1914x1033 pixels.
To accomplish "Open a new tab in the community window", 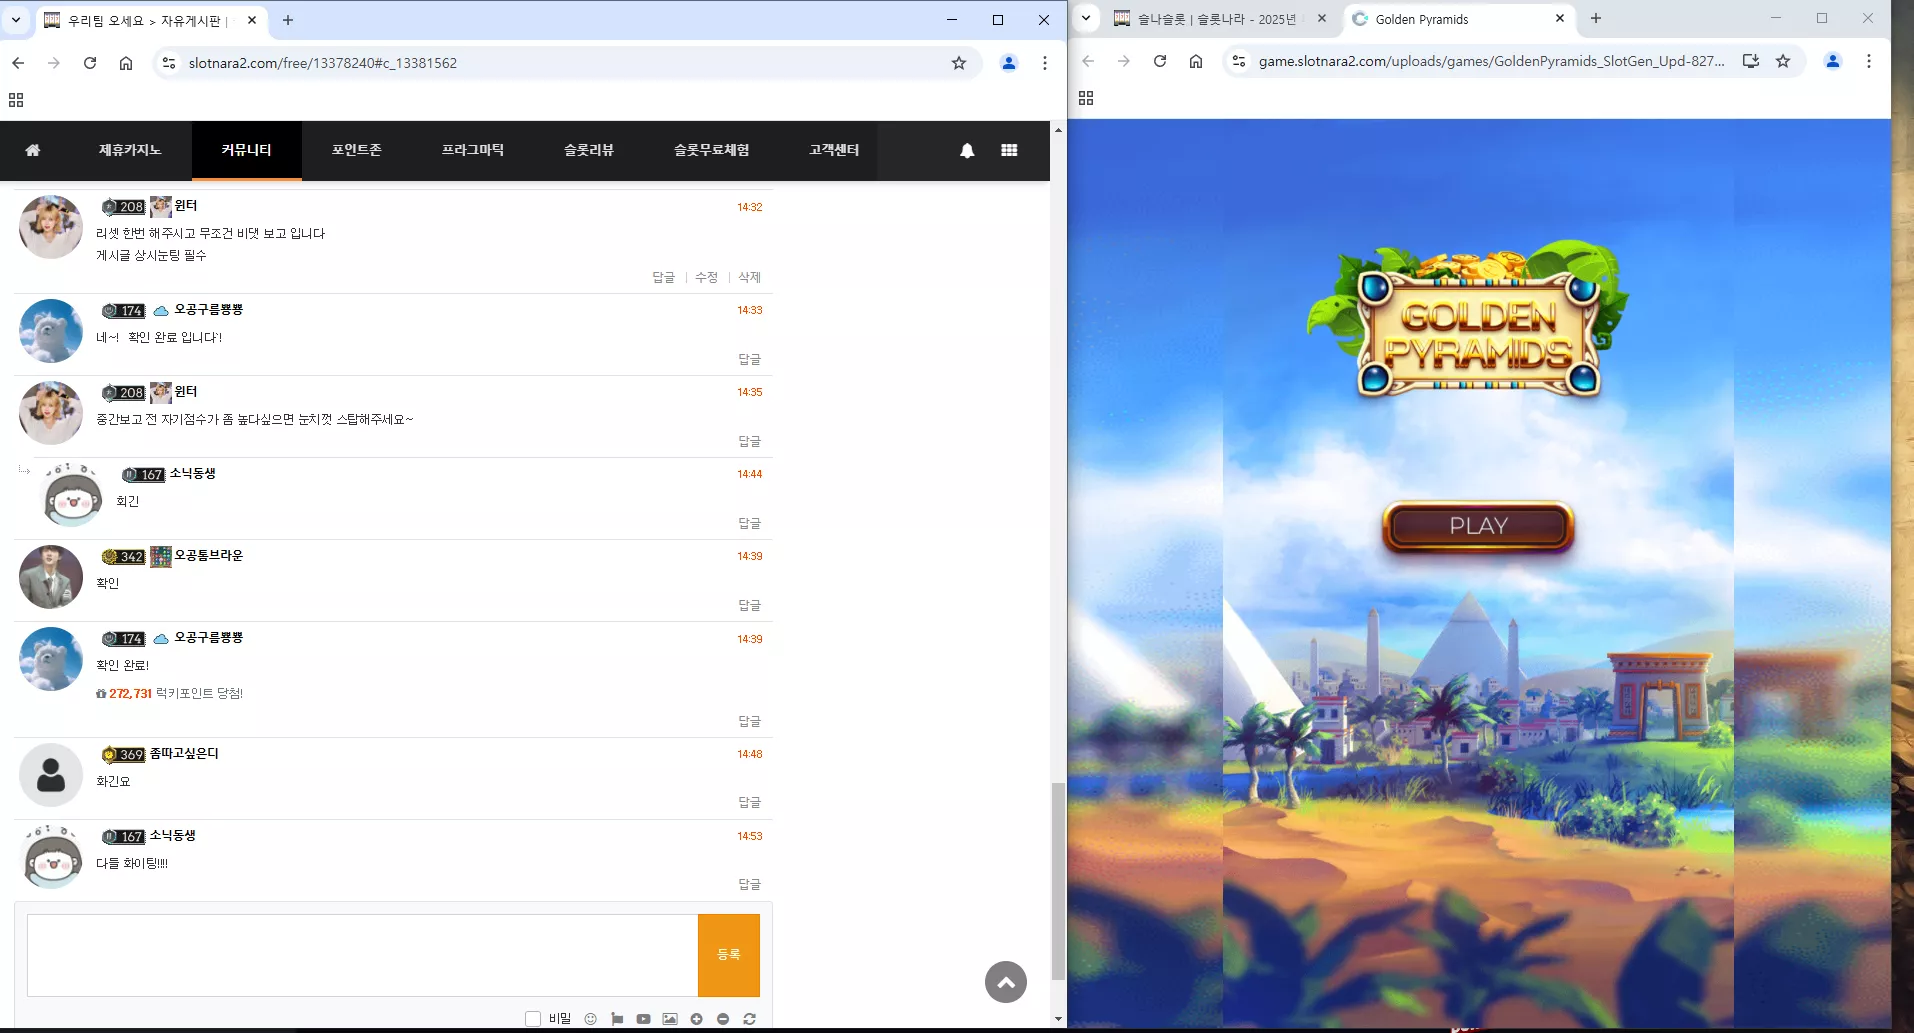I will (x=288, y=20).
